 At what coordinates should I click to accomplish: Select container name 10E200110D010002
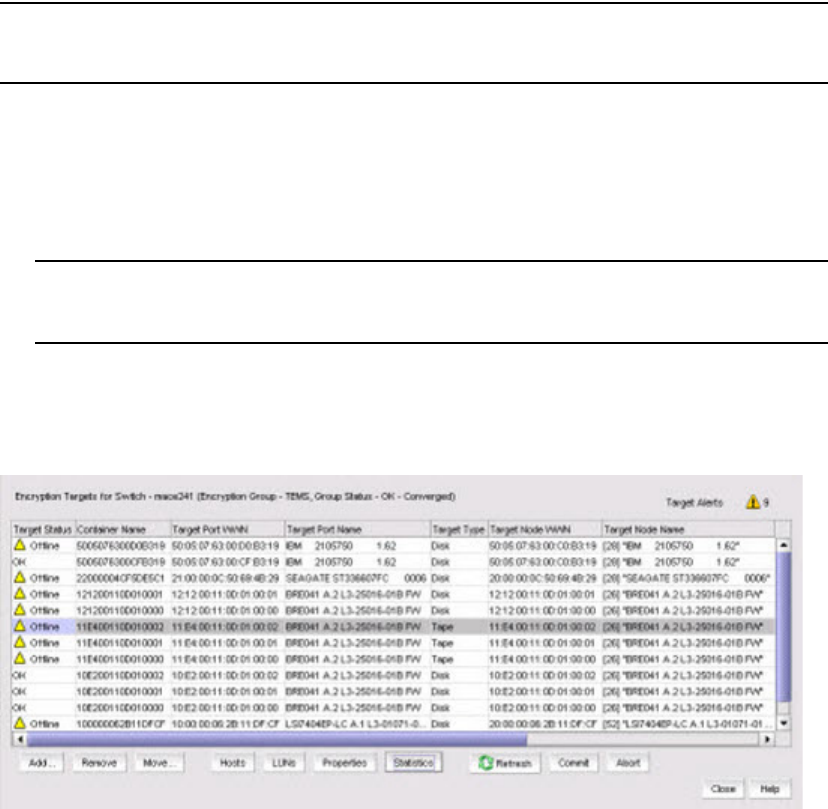pyautogui.click(x=120, y=675)
